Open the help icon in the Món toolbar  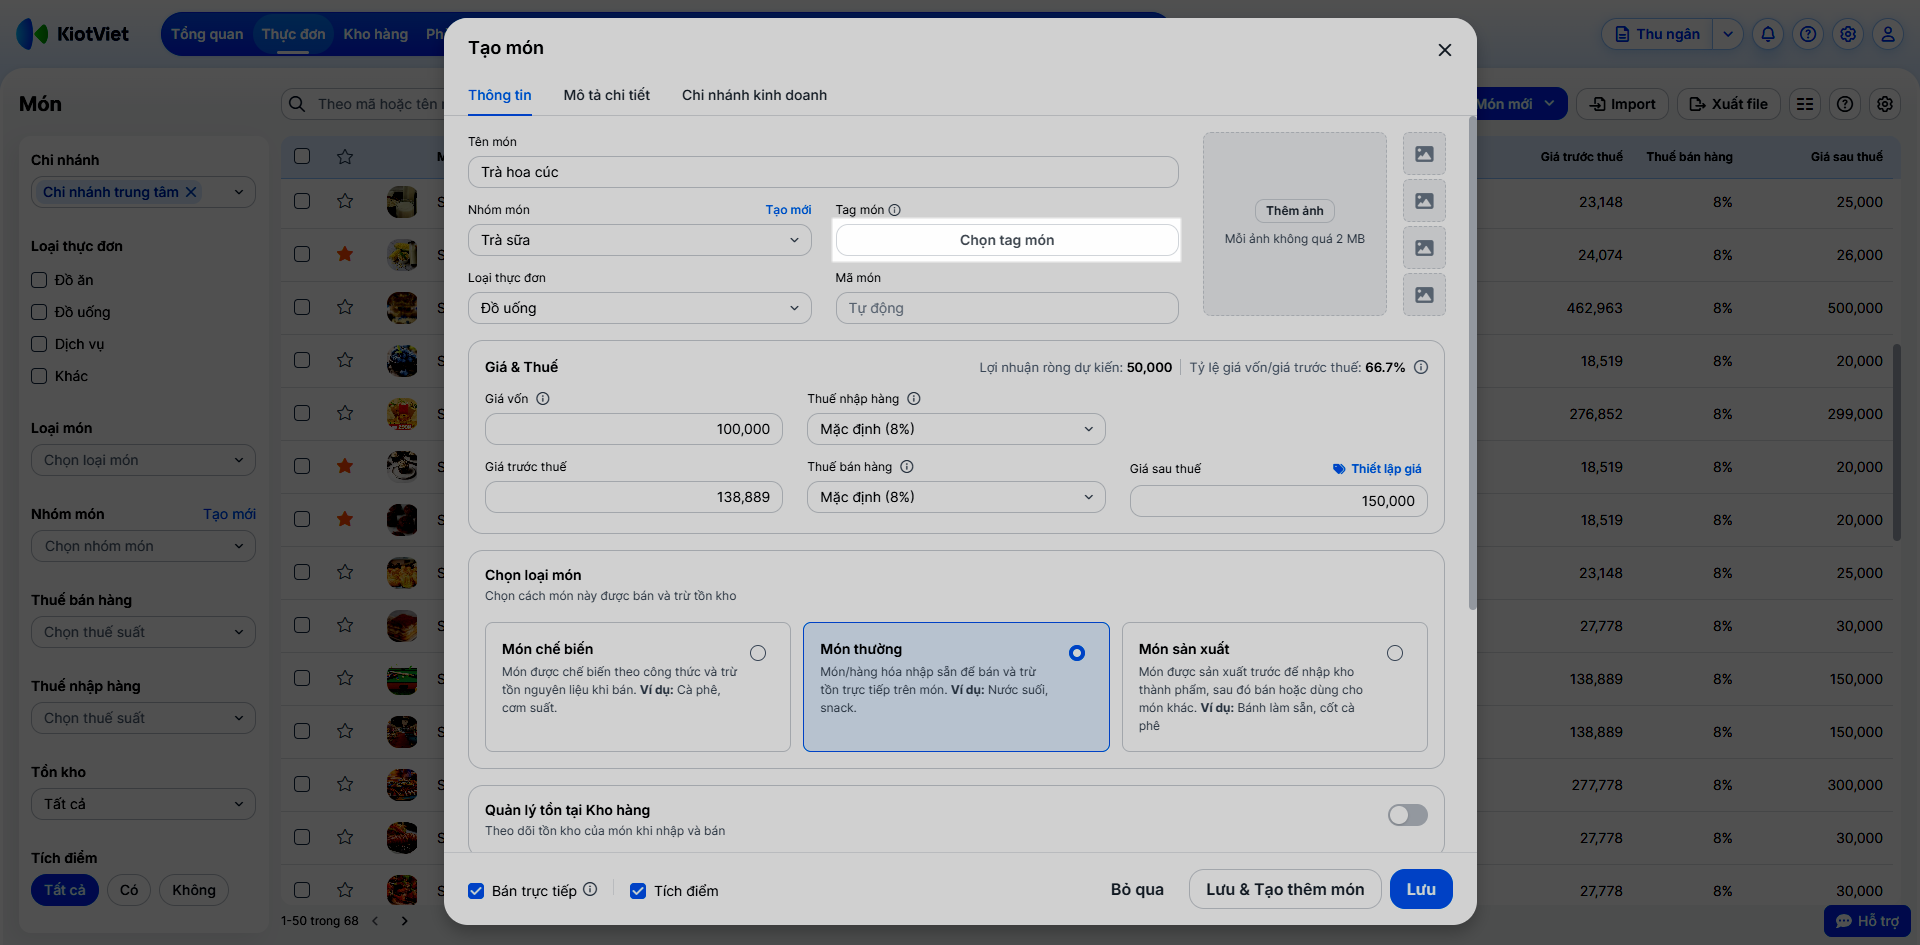1845,104
